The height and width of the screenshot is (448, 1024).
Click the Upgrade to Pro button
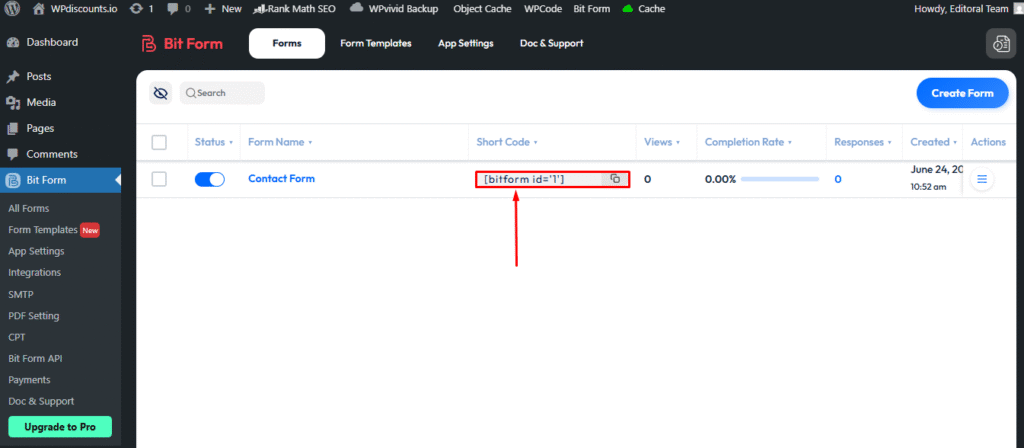(x=60, y=427)
